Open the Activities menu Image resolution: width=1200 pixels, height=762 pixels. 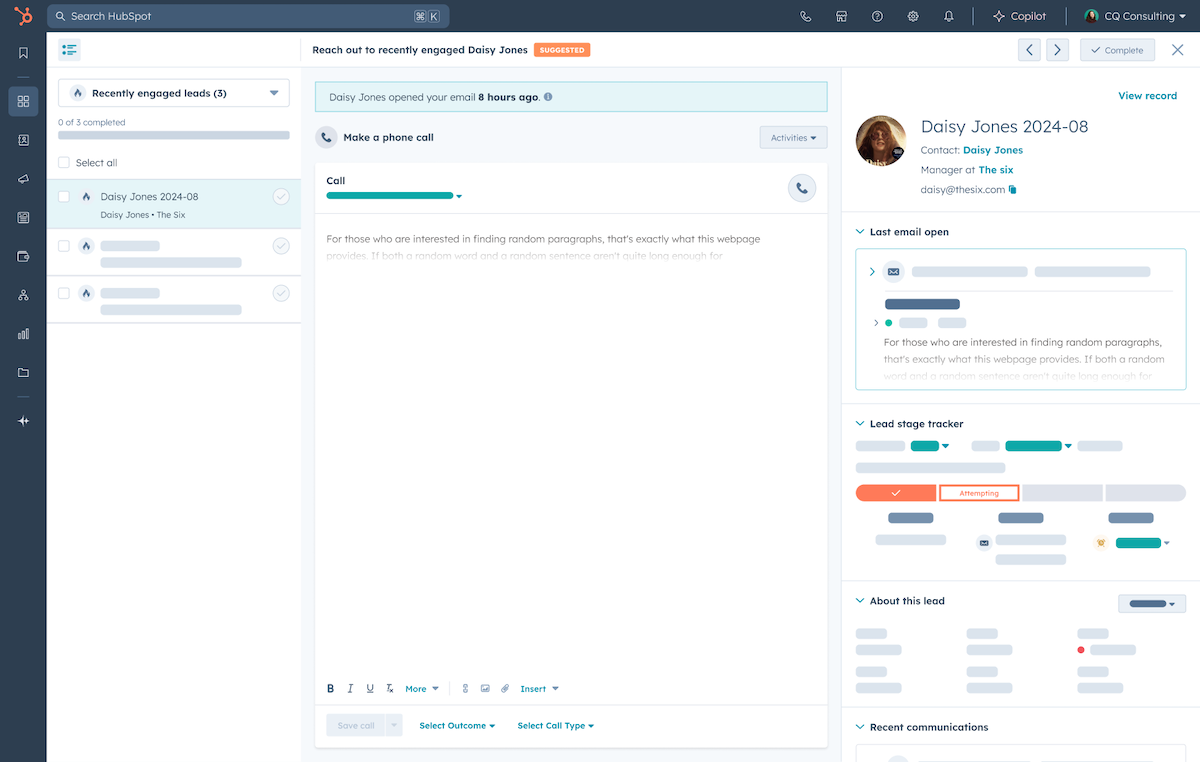click(793, 138)
